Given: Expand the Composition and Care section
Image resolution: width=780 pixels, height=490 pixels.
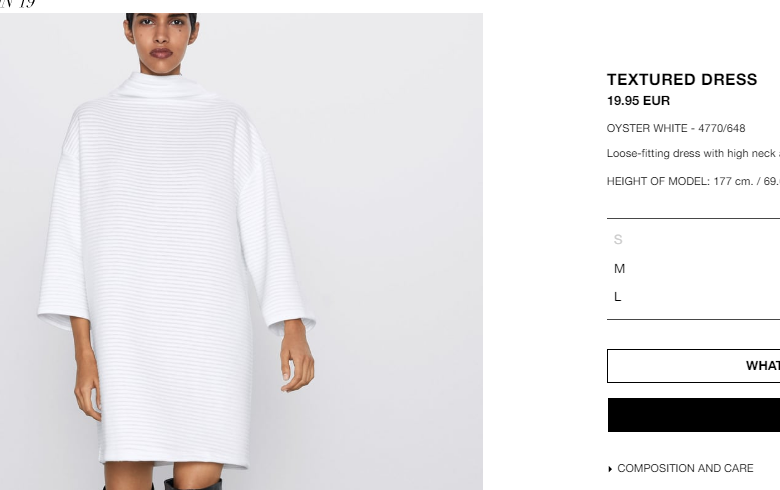Looking at the screenshot, I should (x=685, y=469).
